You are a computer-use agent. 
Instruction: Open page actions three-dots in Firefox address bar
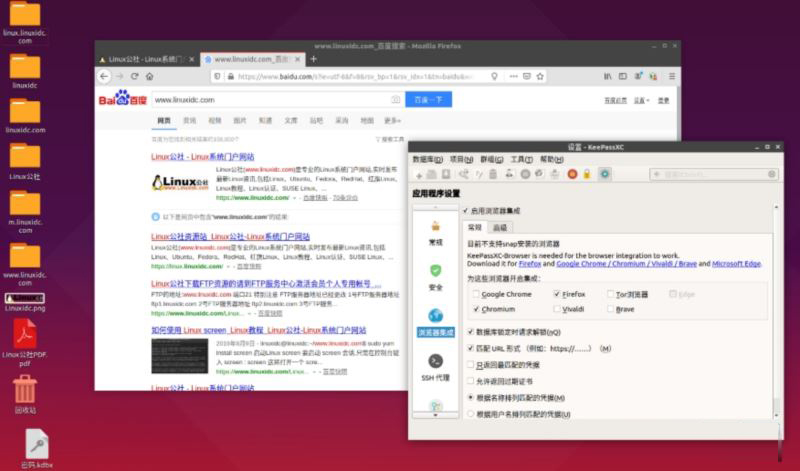(513, 76)
